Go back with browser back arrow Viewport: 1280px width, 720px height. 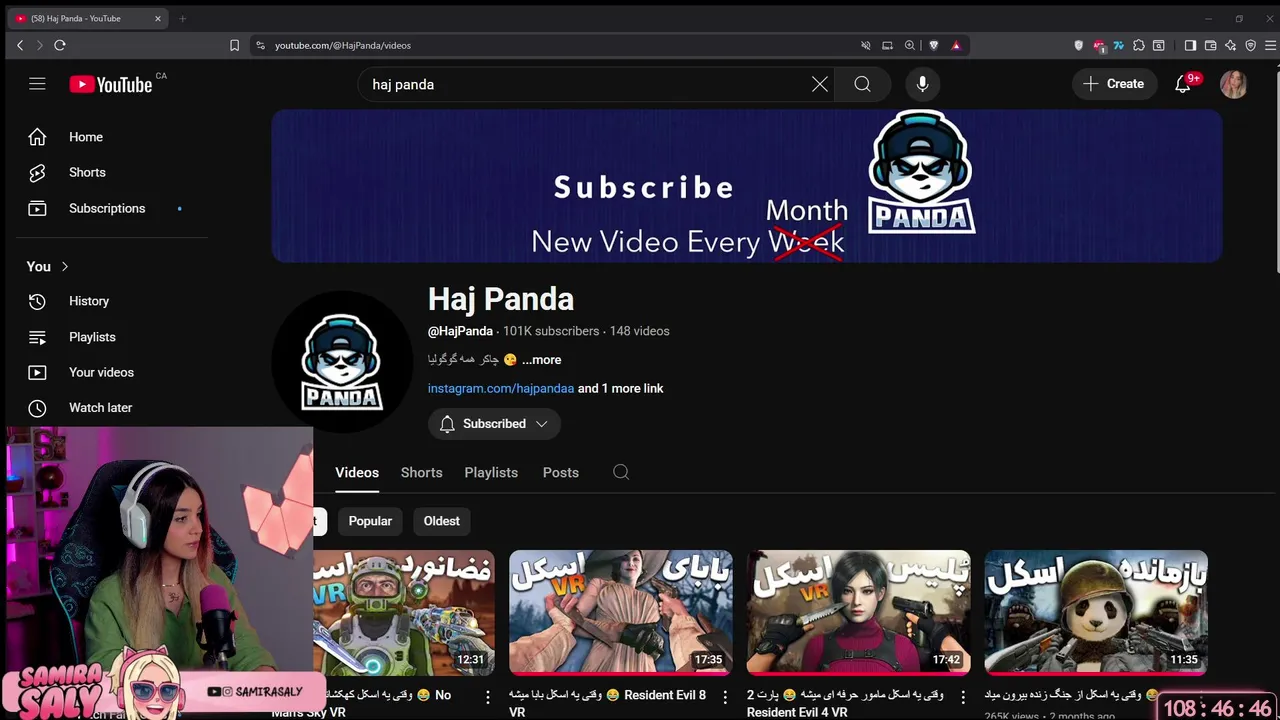point(20,45)
